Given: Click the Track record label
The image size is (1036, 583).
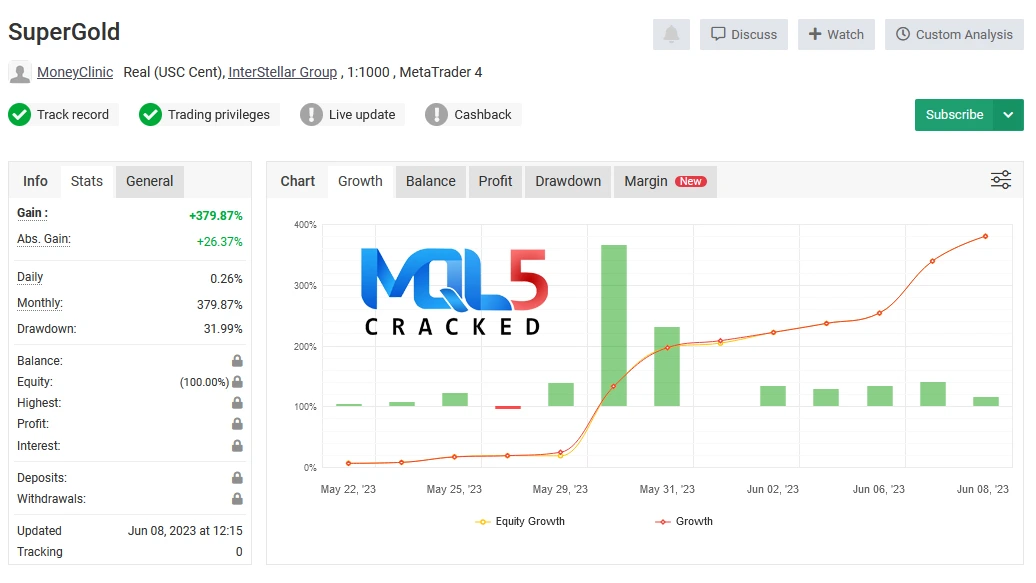Looking at the screenshot, I should tap(73, 114).
